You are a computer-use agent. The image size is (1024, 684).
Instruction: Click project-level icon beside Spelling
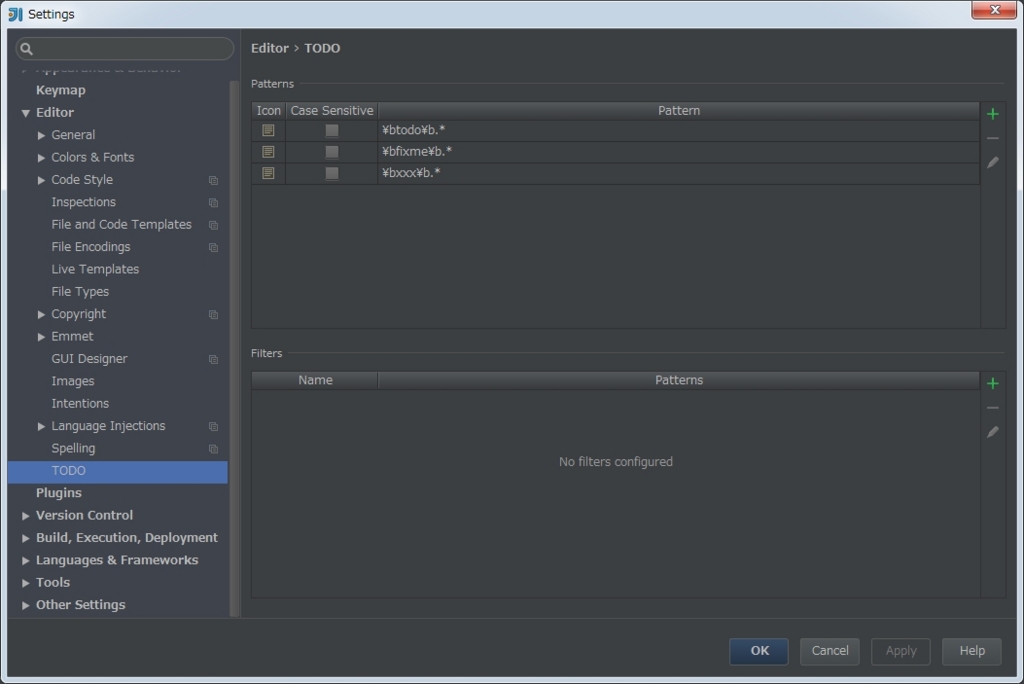213,449
